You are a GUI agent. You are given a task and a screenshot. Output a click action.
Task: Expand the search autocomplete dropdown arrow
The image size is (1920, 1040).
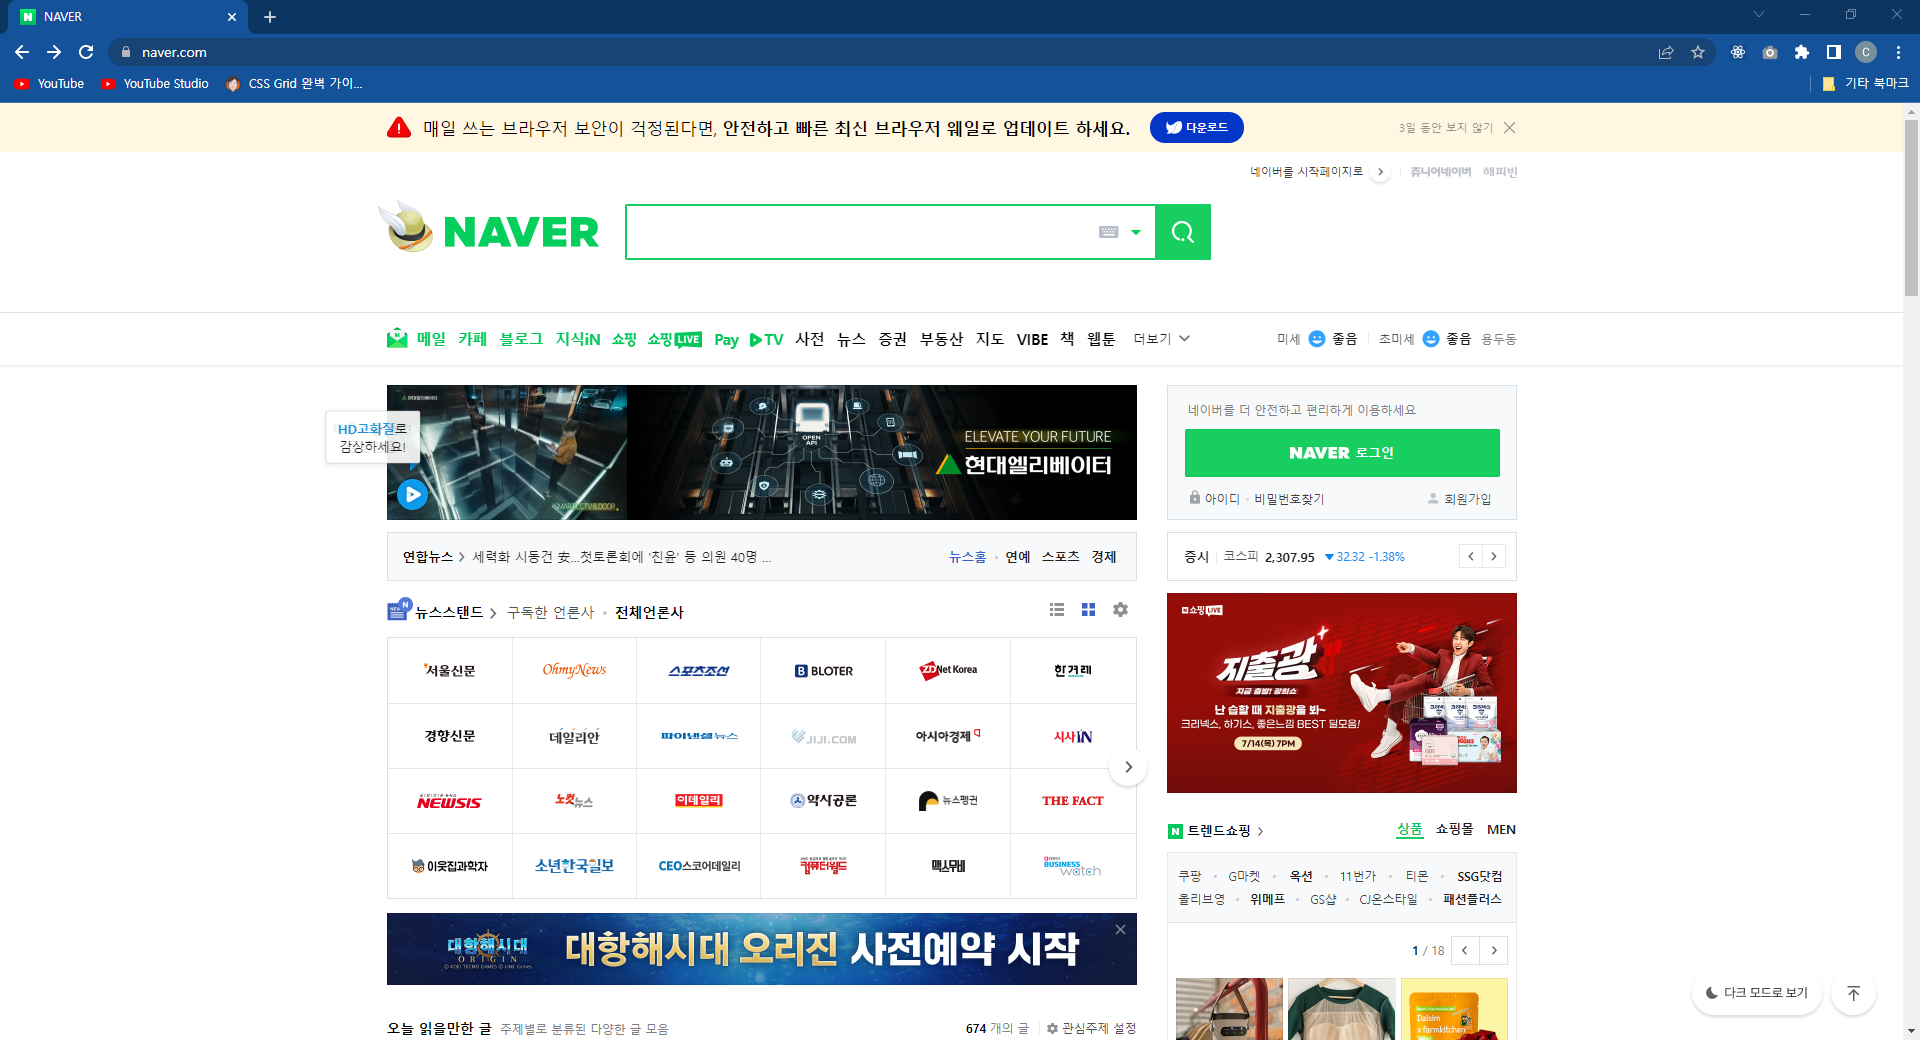[x=1136, y=232]
